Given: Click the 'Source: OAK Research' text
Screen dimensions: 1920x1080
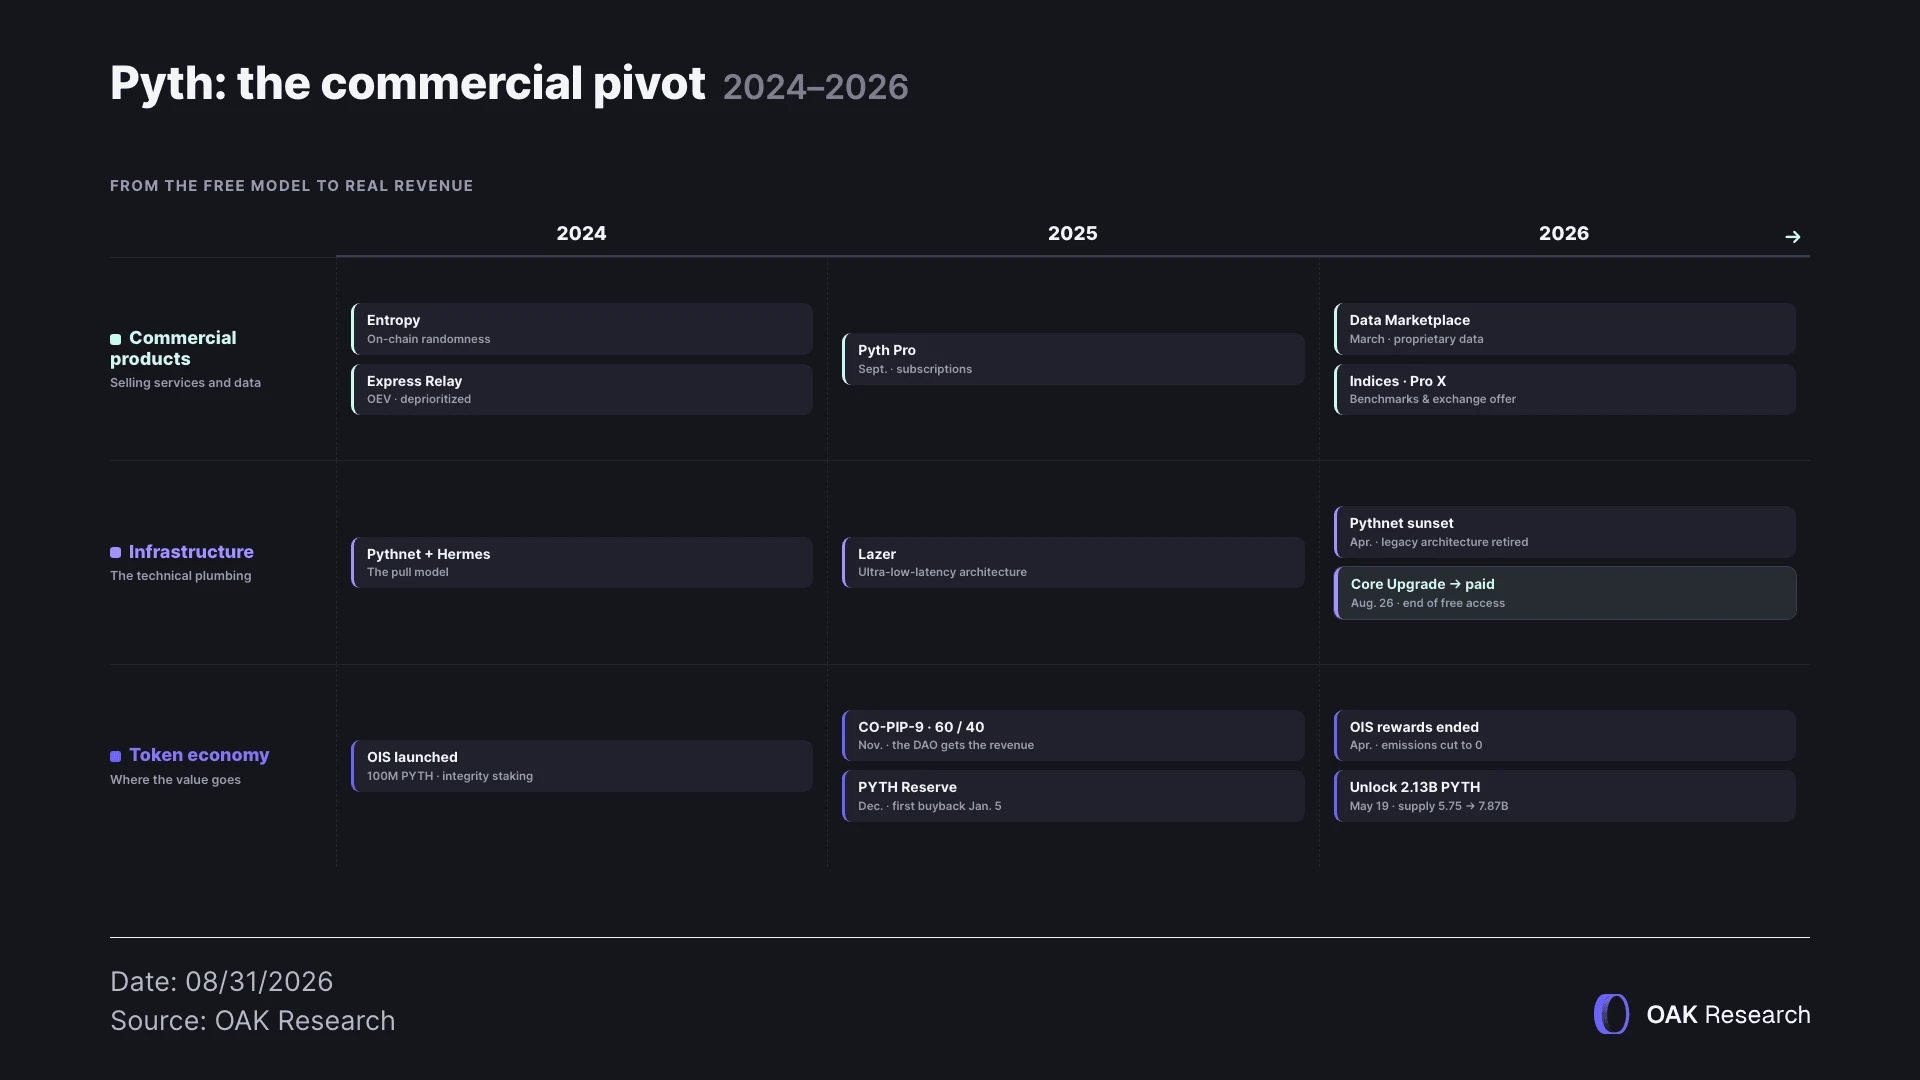Looking at the screenshot, I should 252,1021.
